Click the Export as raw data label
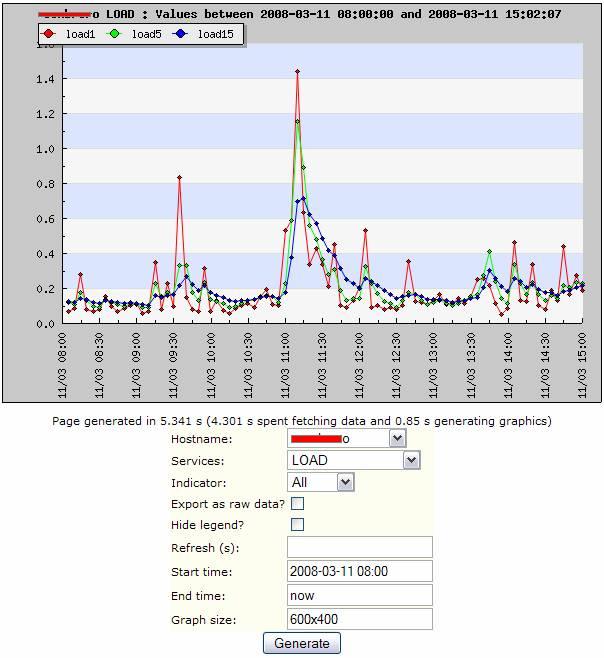The width and height of the screenshot is (604, 658). click(x=228, y=504)
